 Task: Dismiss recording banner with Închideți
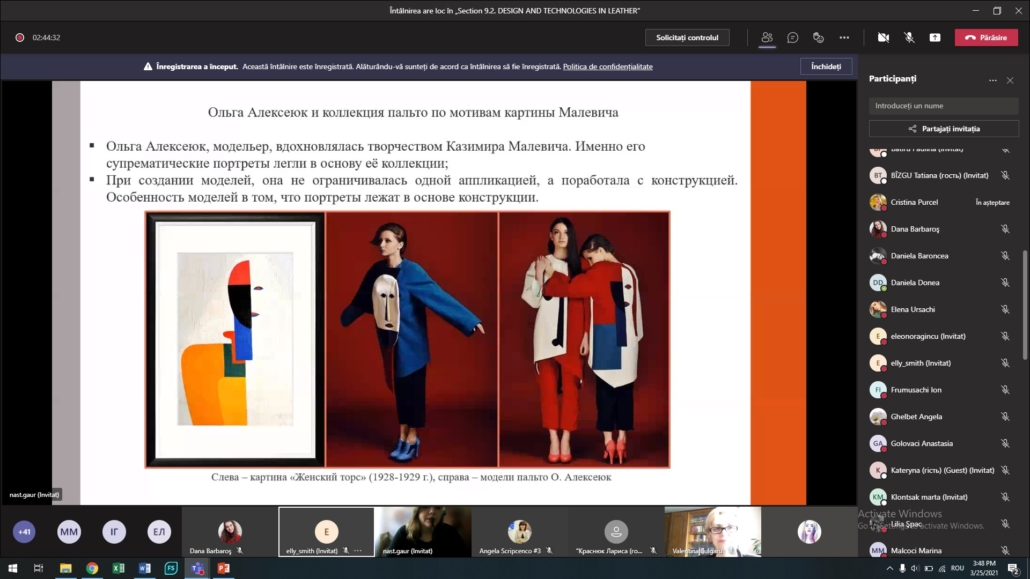pos(826,66)
